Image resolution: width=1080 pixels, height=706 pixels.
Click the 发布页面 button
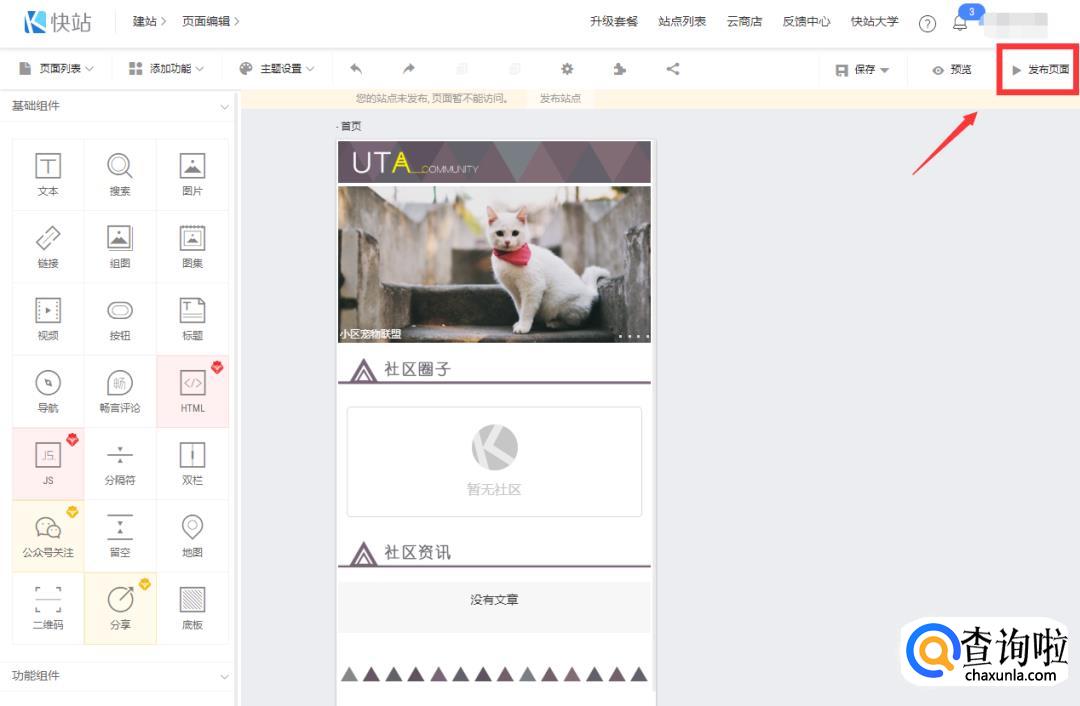pyautogui.click(x=1040, y=70)
